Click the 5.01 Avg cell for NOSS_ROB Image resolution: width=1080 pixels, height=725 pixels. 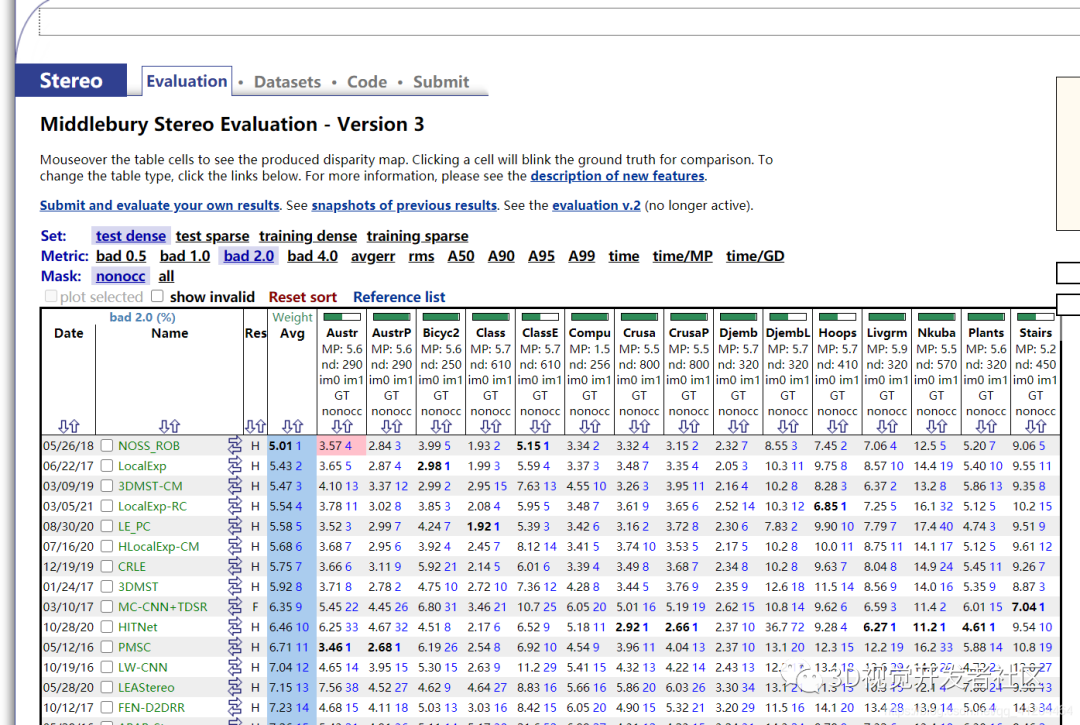click(285, 446)
